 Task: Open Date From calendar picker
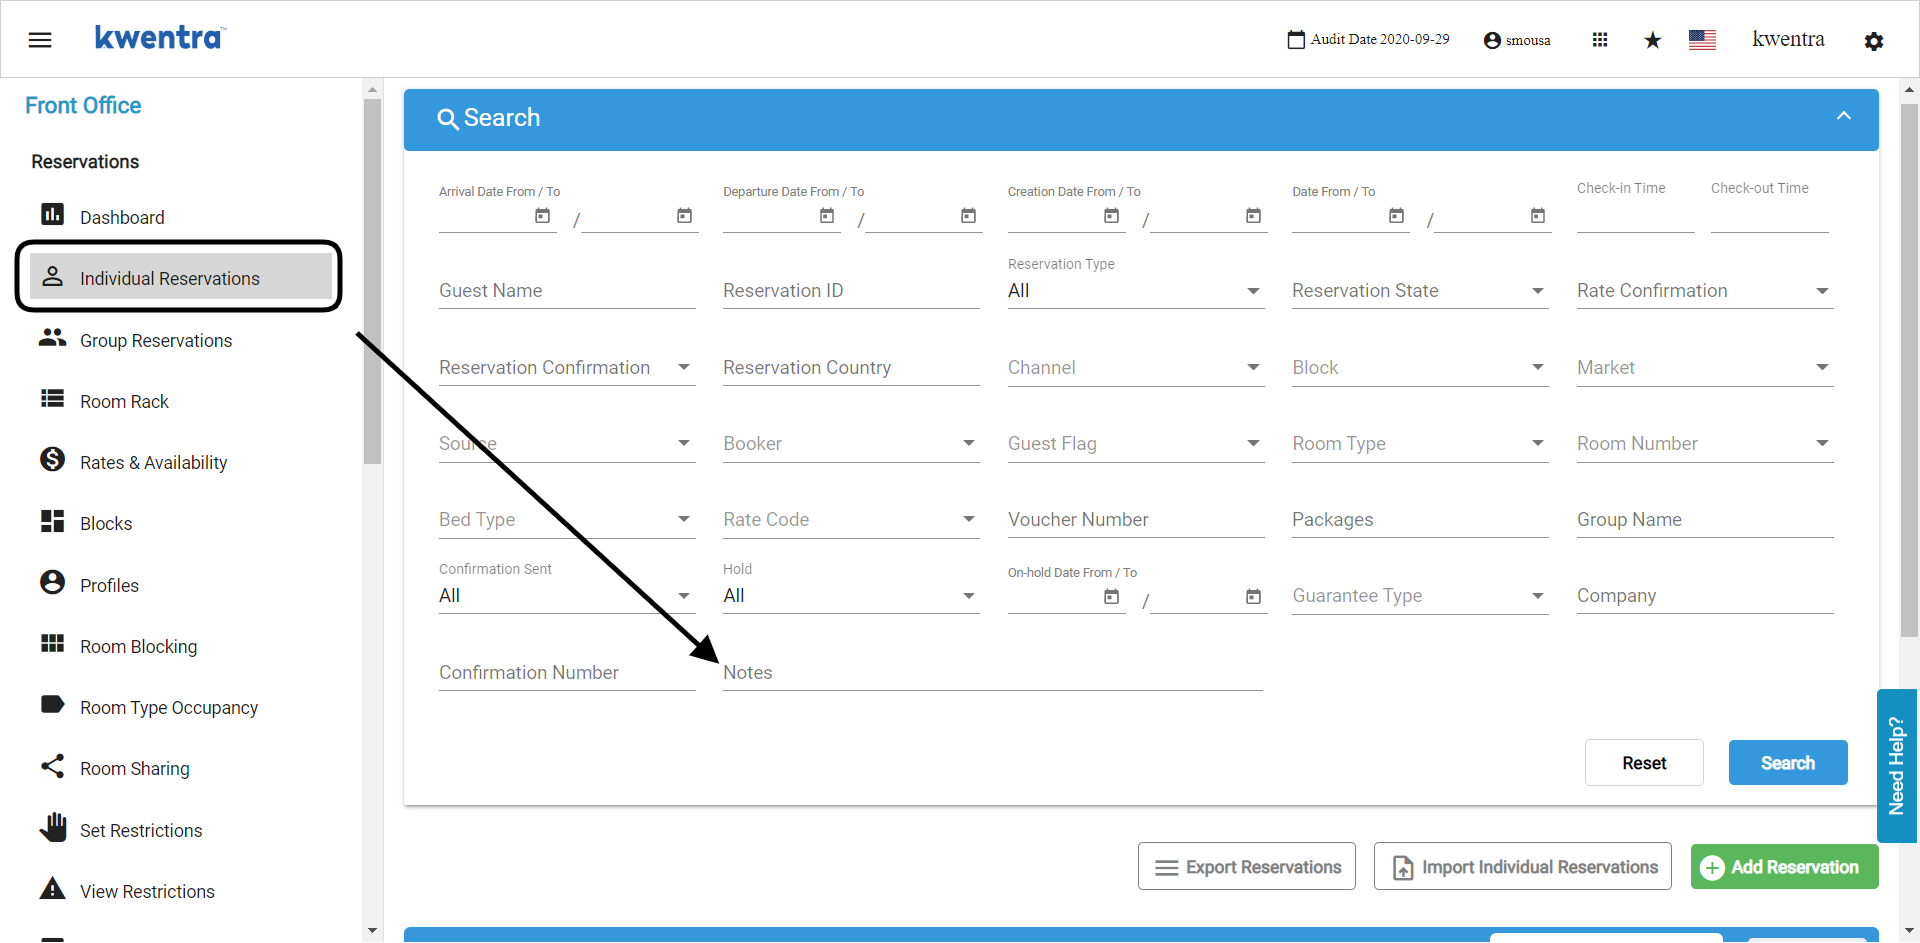(1397, 216)
